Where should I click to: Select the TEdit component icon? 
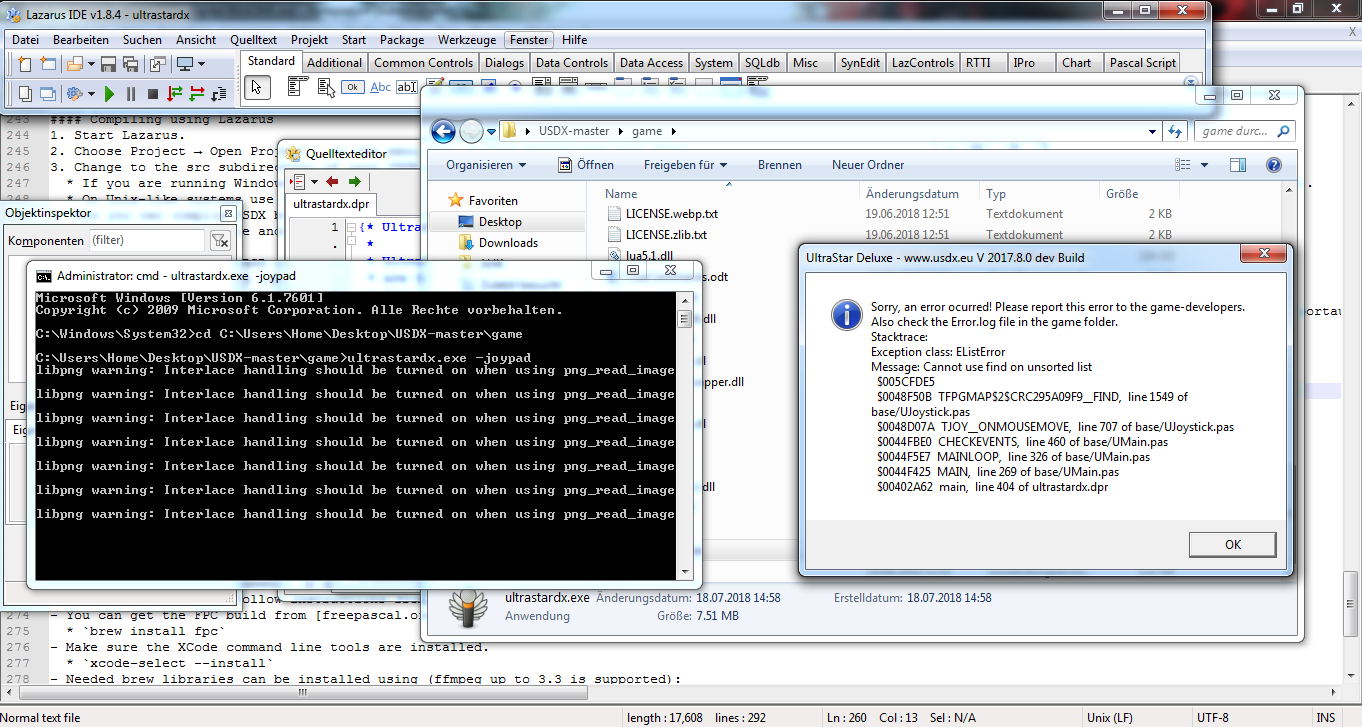pos(406,87)
